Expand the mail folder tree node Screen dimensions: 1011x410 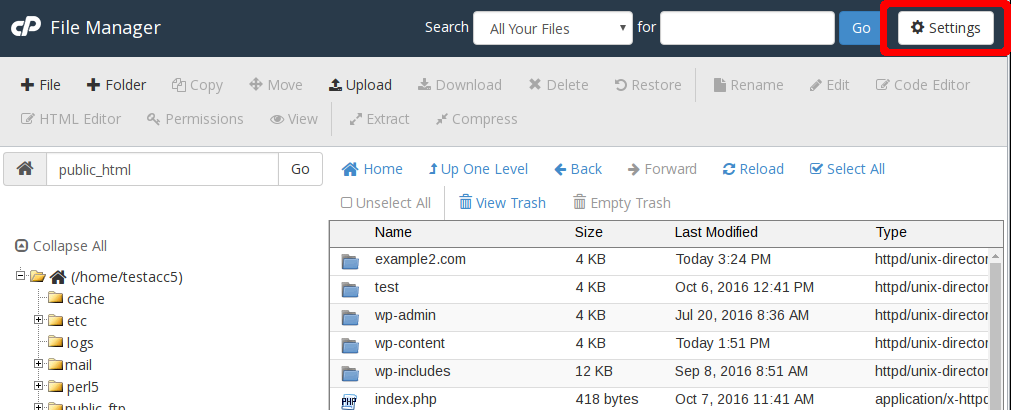39,364
